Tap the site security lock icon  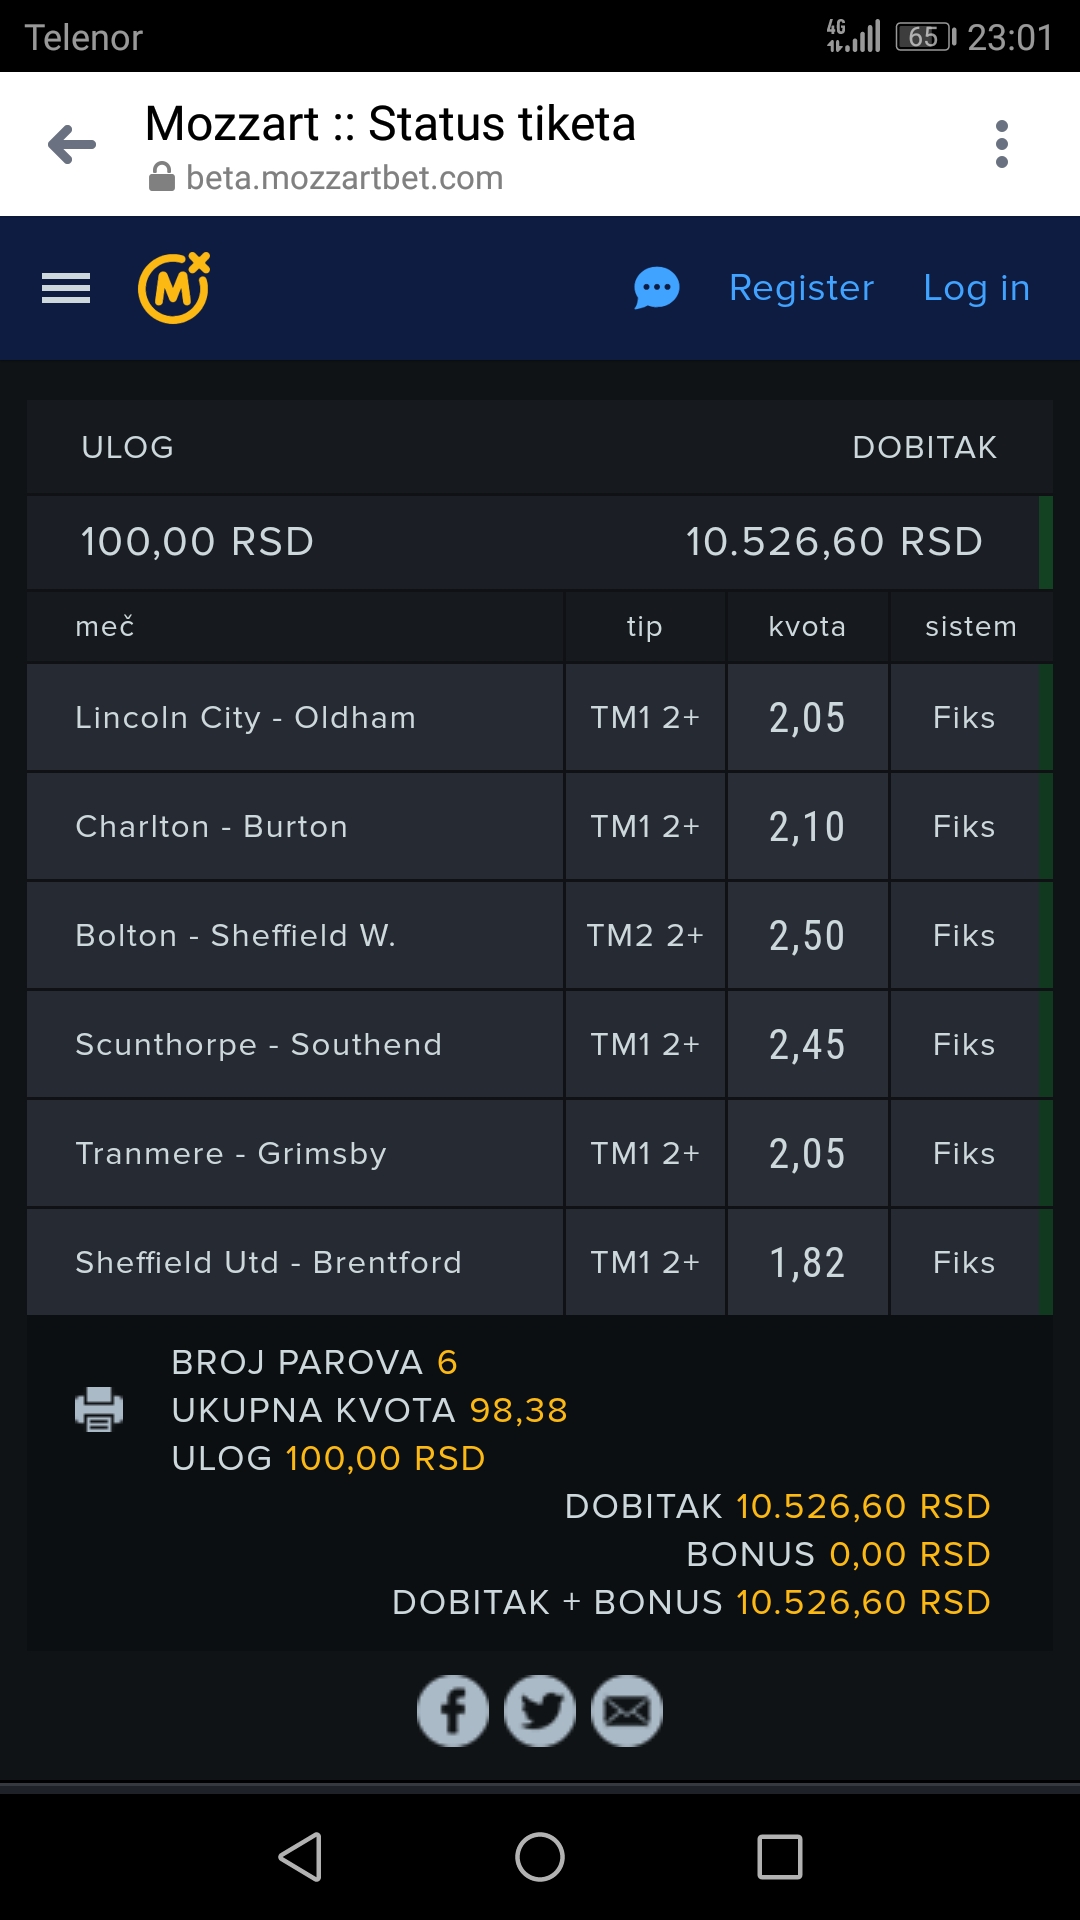(x=162, y=178)
